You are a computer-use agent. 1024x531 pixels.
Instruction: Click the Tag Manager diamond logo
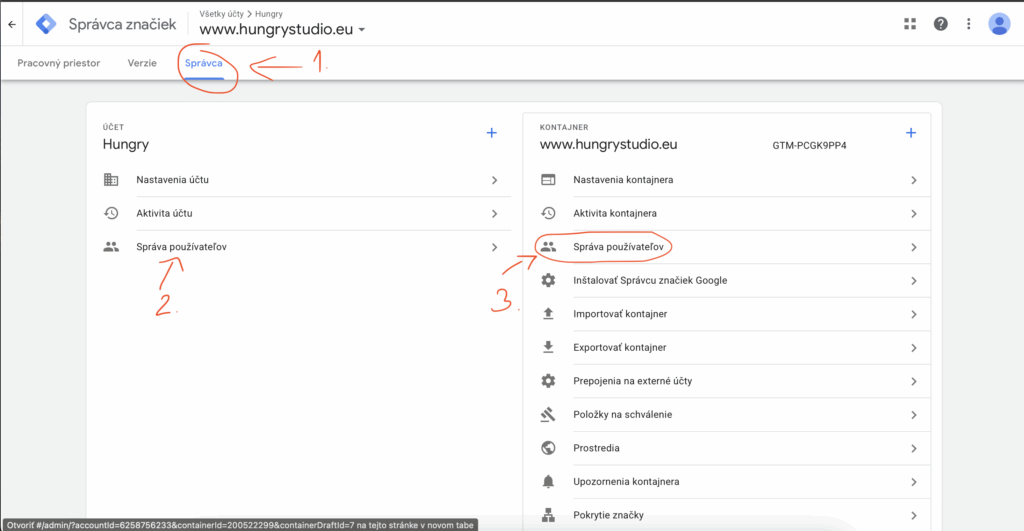46,24
